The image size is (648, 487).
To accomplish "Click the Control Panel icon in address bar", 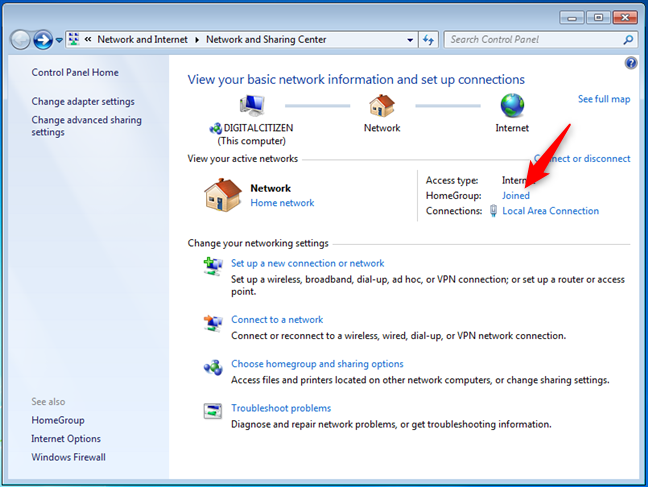I will tap(74, 39).
